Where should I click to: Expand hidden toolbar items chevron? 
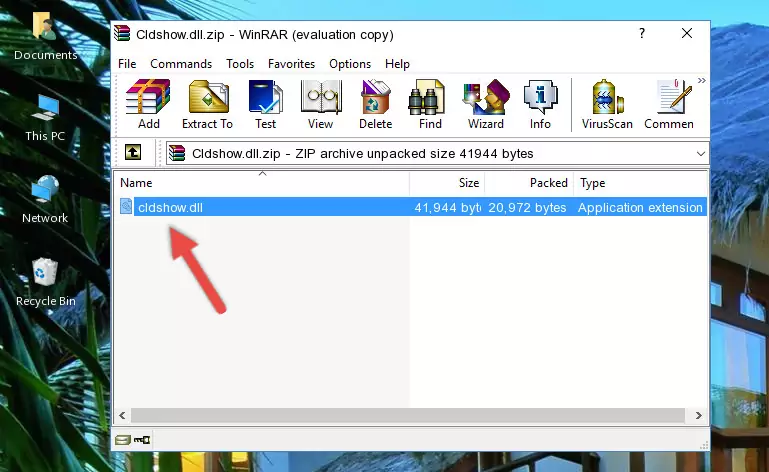point(702,80)
